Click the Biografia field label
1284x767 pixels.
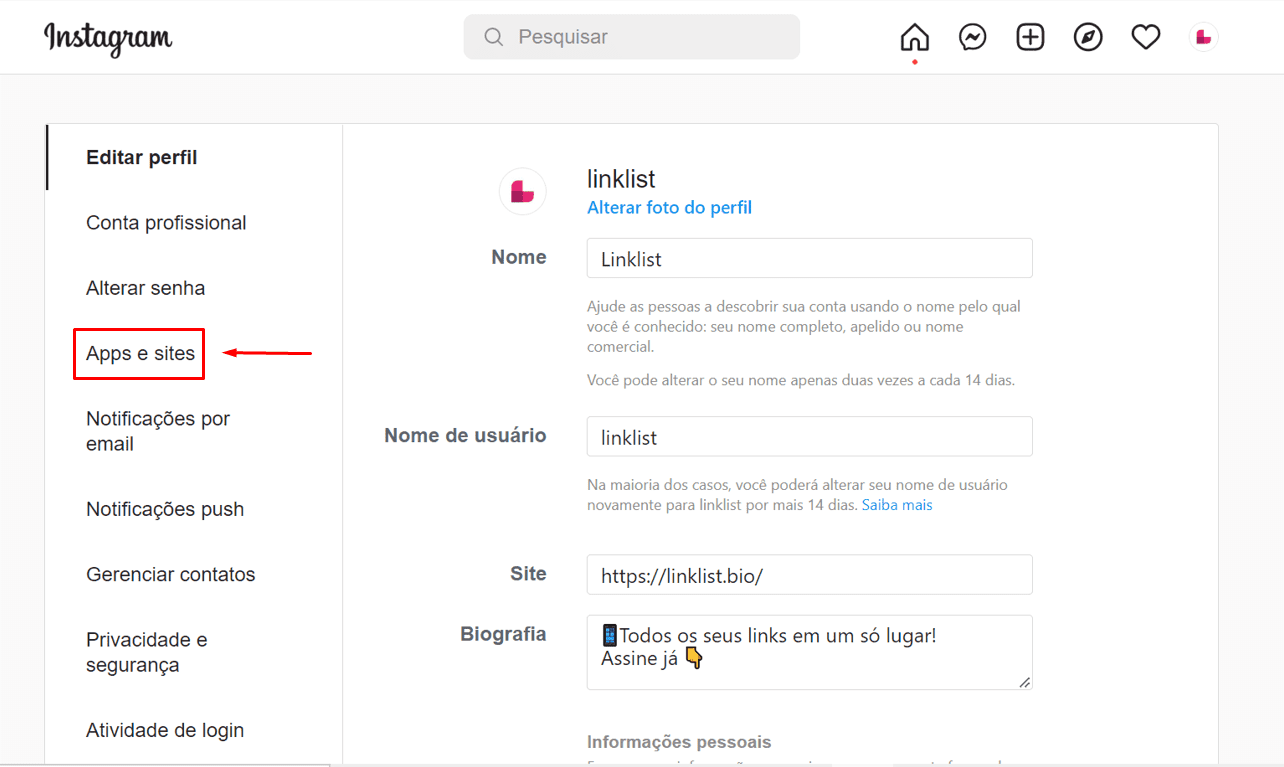click(503, 634)
